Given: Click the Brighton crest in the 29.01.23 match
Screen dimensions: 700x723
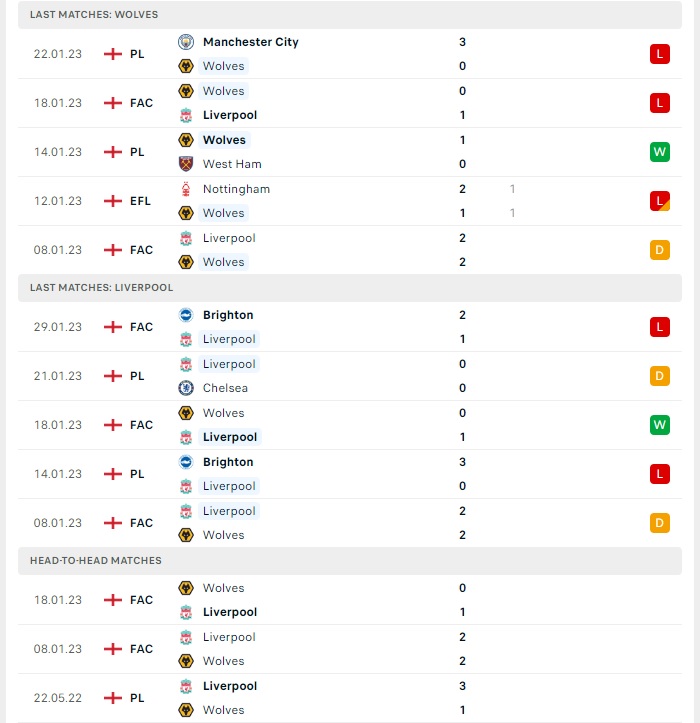Looking at the screenshot, I should click(x=186, y=315).
